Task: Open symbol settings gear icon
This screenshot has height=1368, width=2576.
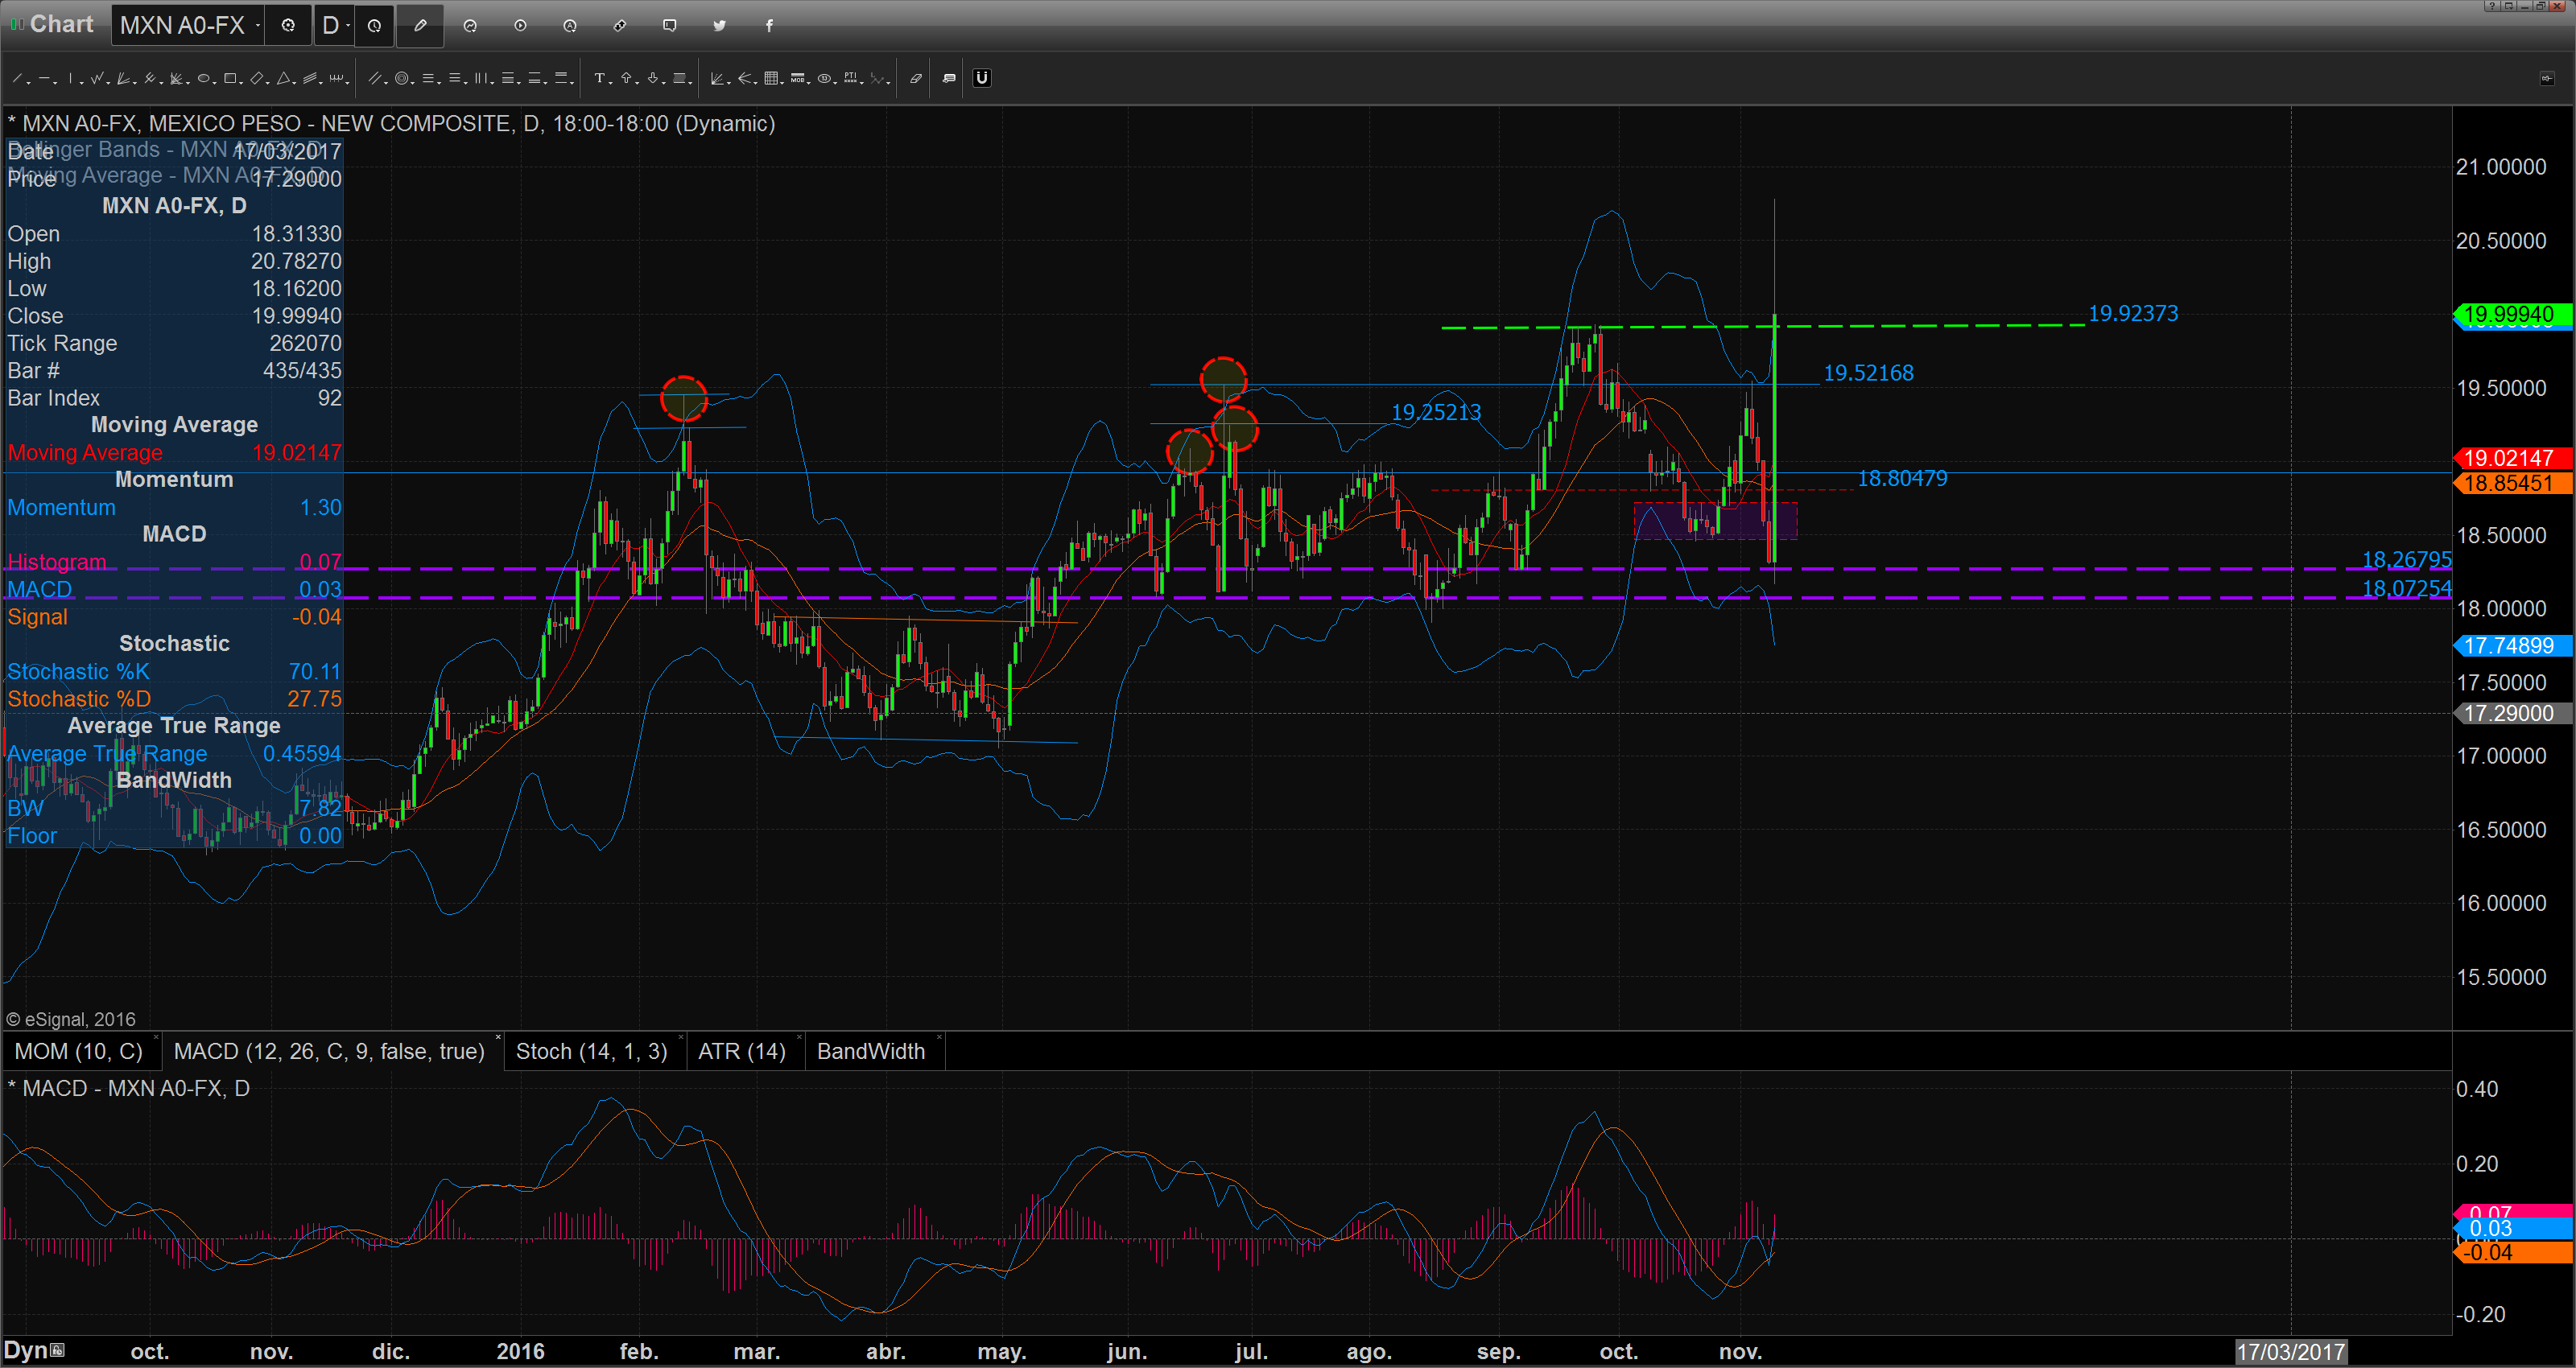Action: coord(288,26)
